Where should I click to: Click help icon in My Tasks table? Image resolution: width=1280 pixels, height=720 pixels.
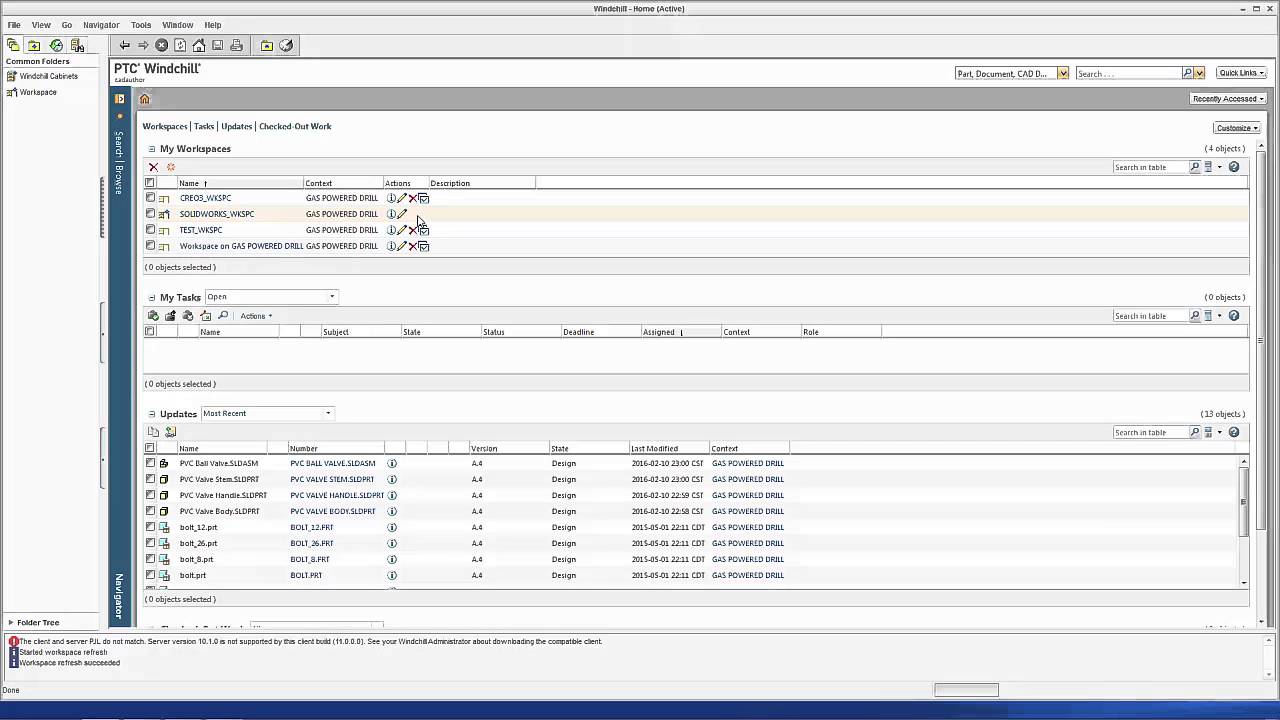1234,316
